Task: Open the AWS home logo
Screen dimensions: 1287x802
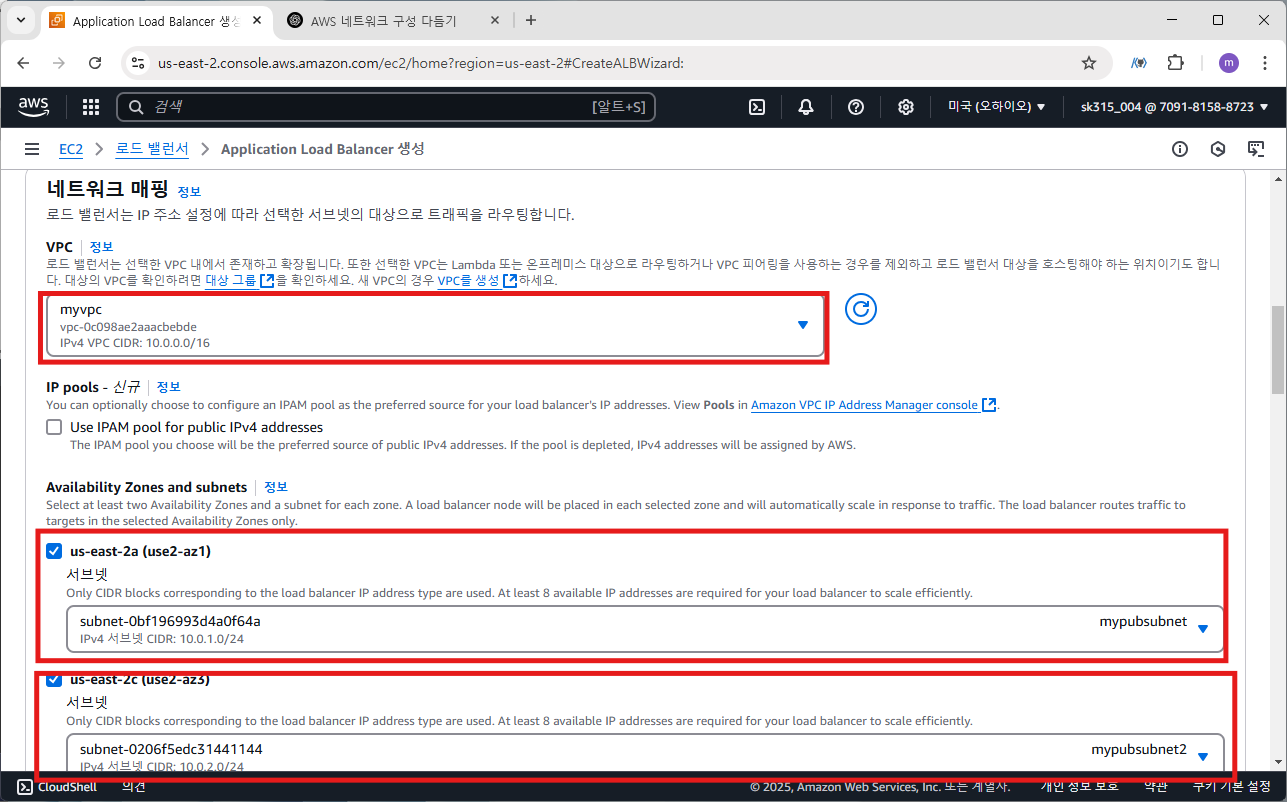Action: (x=33, y=107)
